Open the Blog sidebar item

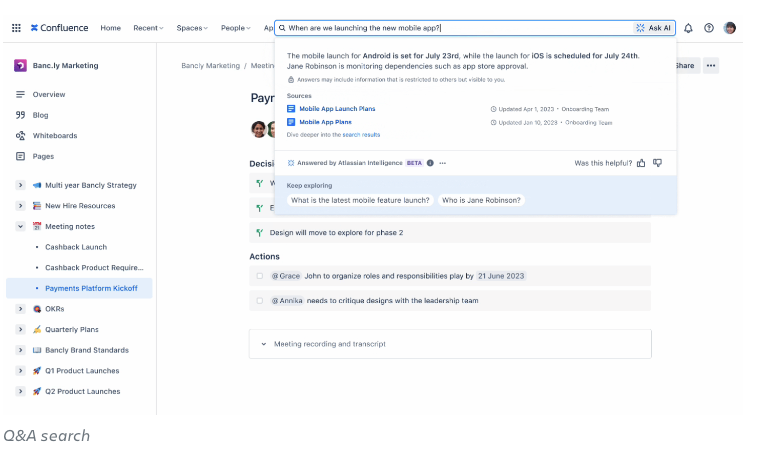41,115
